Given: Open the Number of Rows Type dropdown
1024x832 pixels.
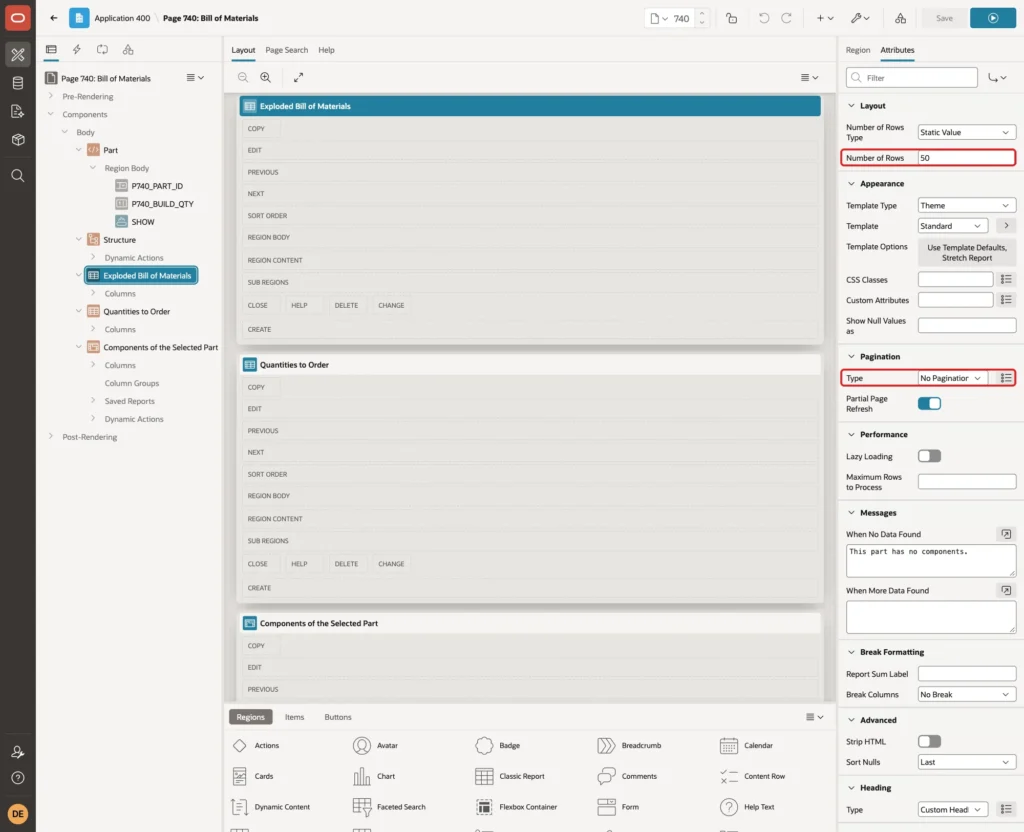Looking at the screenshot, I should (x=967, y=133).
